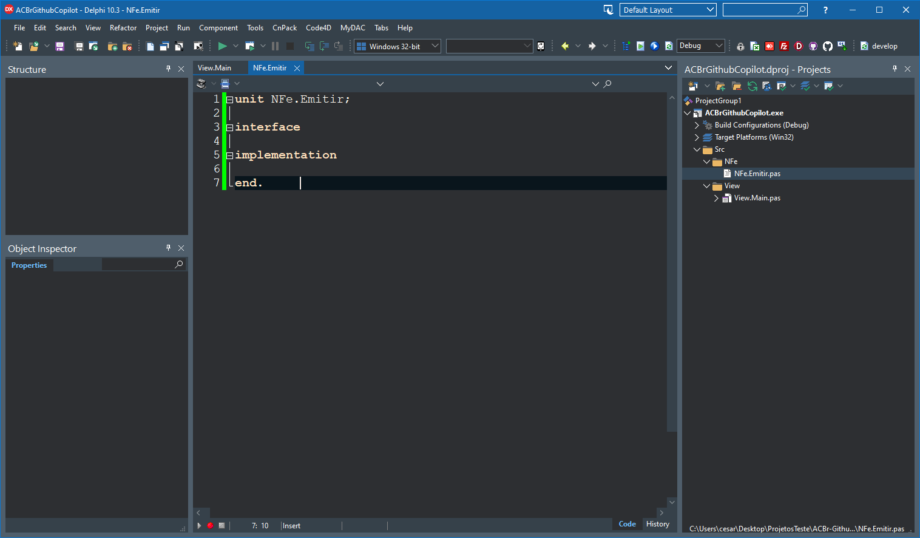
Task: Click the View Form toolbar icon
Action: 165,46
